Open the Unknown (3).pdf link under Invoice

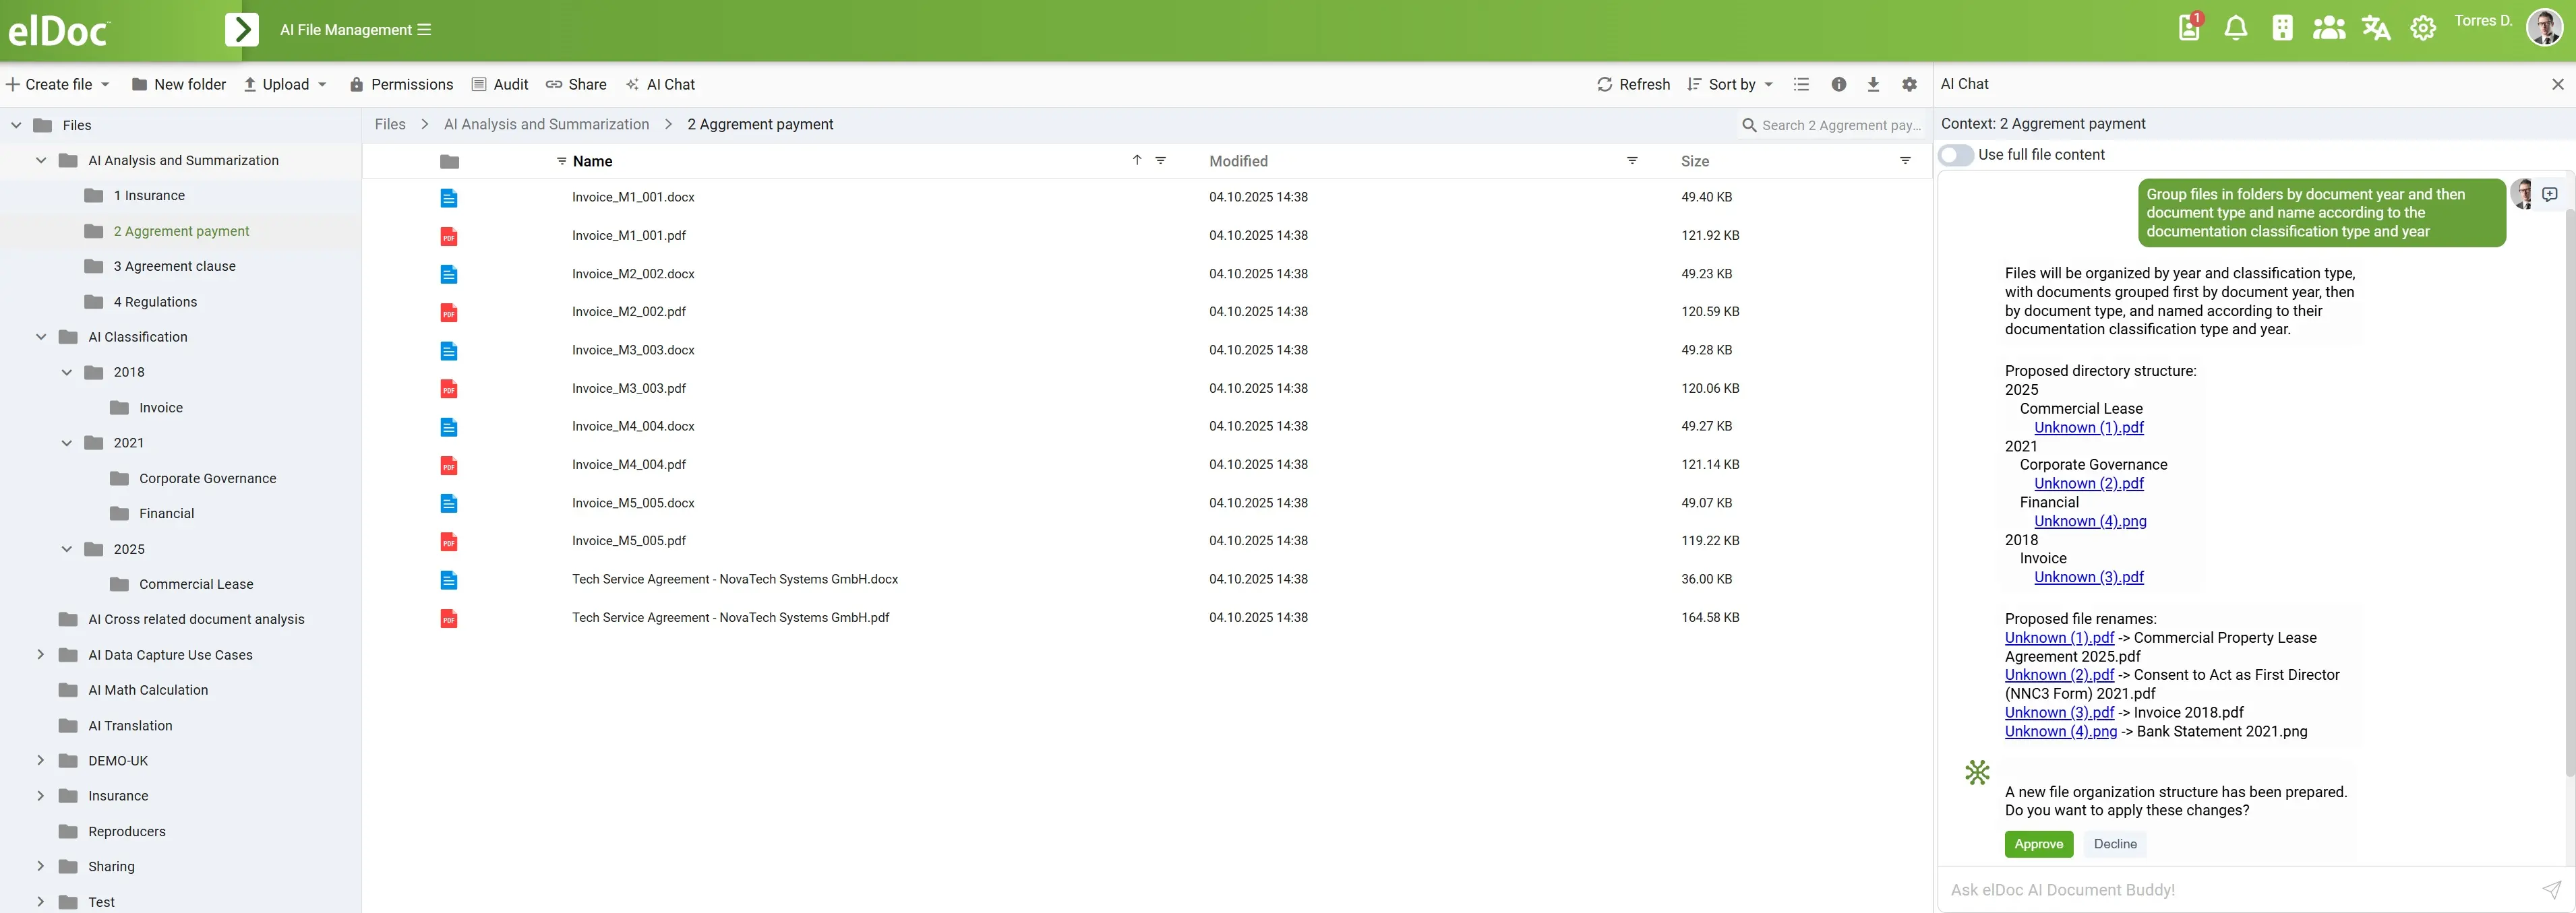coord(2088,577)
